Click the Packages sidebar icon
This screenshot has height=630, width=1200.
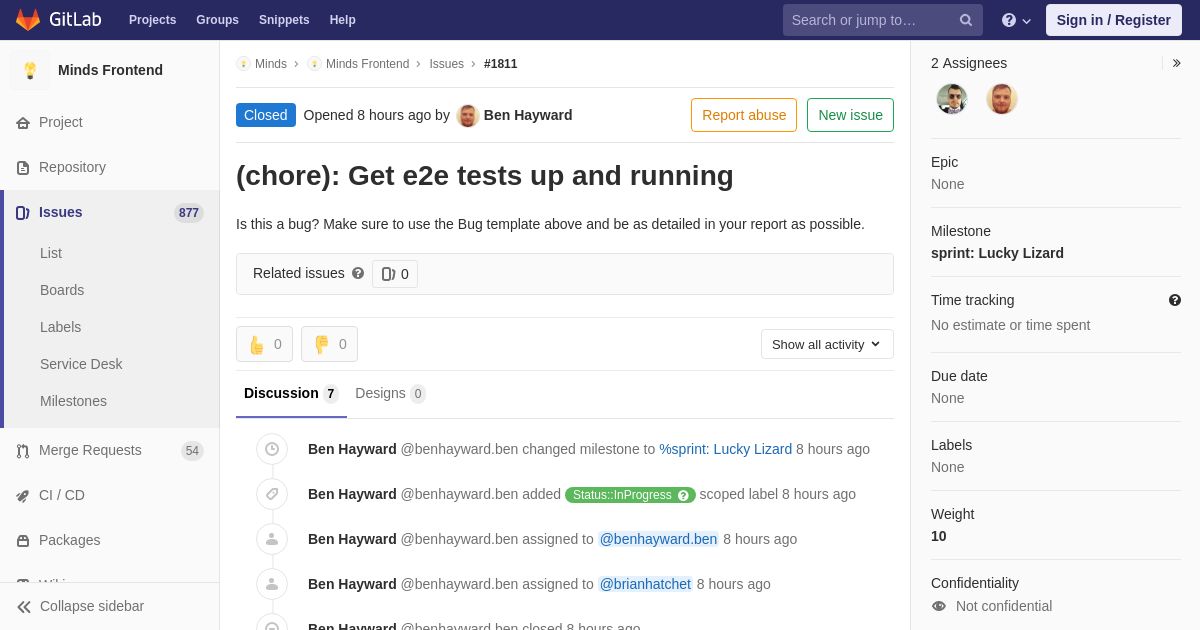point(23,541)
